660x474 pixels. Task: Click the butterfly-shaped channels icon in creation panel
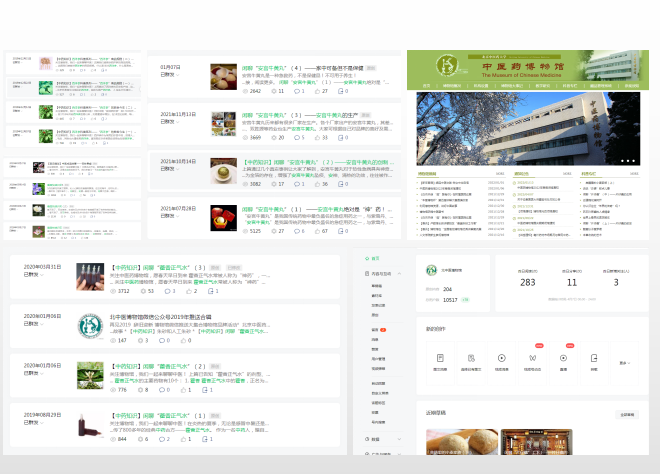(x=532, y=357)
